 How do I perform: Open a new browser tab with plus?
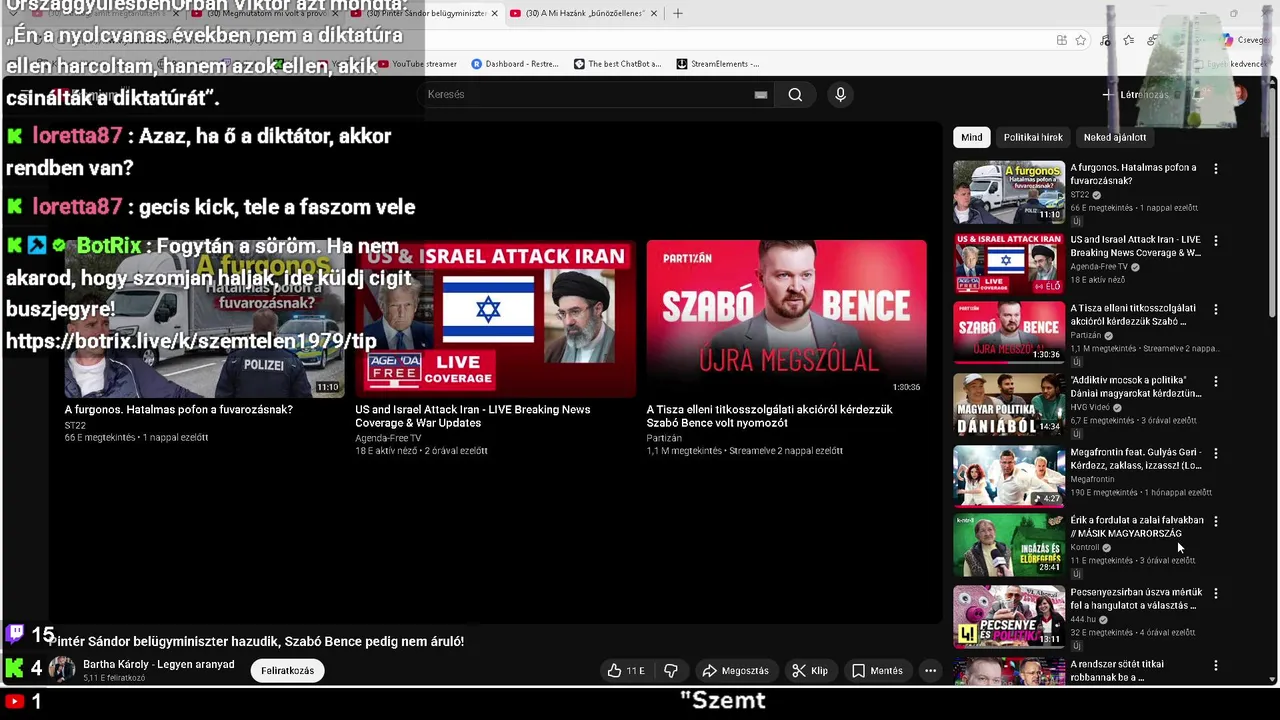677,14
